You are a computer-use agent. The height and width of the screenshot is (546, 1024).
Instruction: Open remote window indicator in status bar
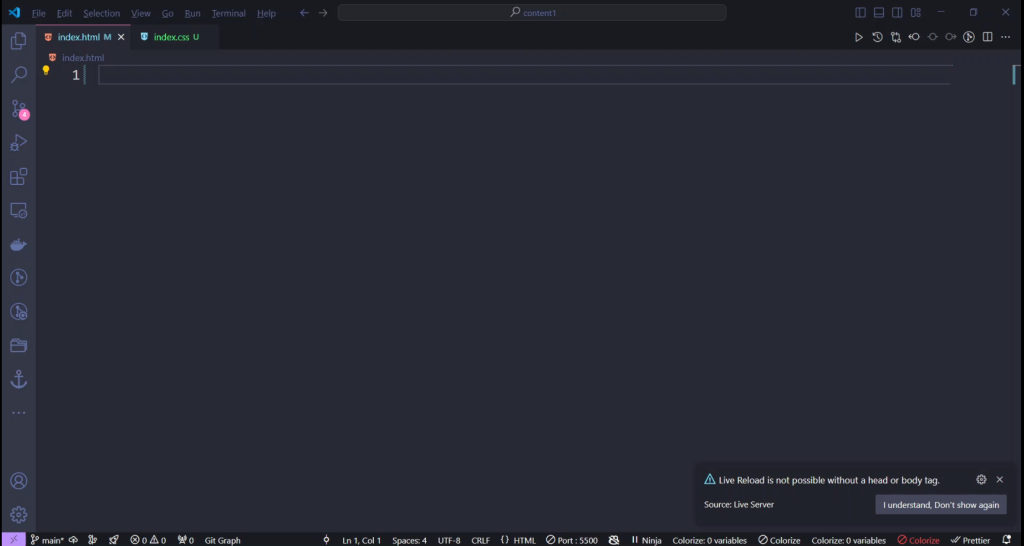[x=14, y=539]
